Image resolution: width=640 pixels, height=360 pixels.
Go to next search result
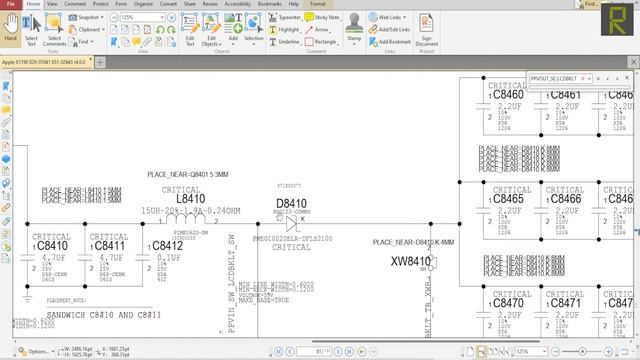click(x=617, y=78)
